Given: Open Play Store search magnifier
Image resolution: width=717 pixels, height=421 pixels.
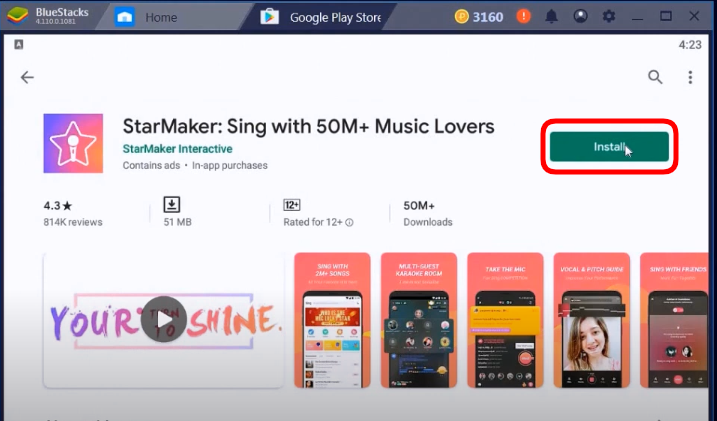Looking at the screenshot, I should pyautogui.click(x=655, y=77).
